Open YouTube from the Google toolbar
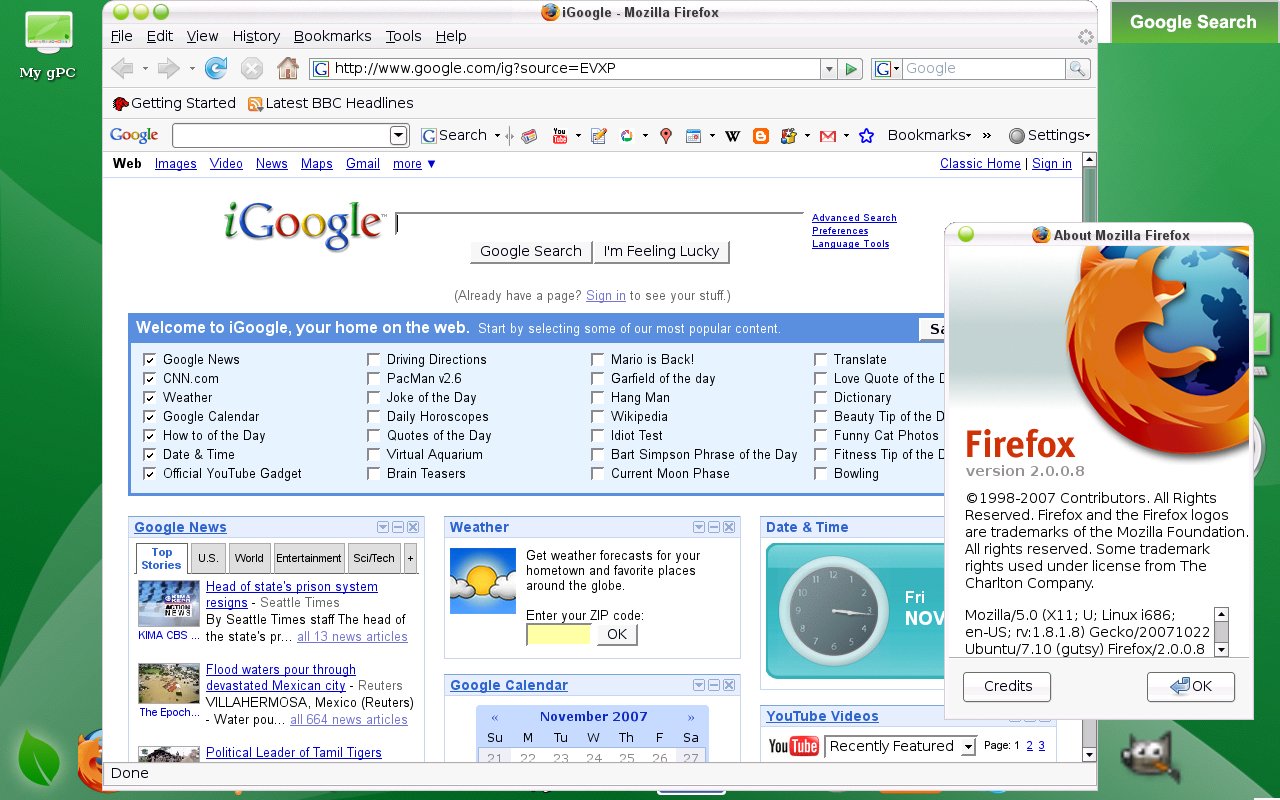Screen dimensions: 1280x800 coord(560,136)
